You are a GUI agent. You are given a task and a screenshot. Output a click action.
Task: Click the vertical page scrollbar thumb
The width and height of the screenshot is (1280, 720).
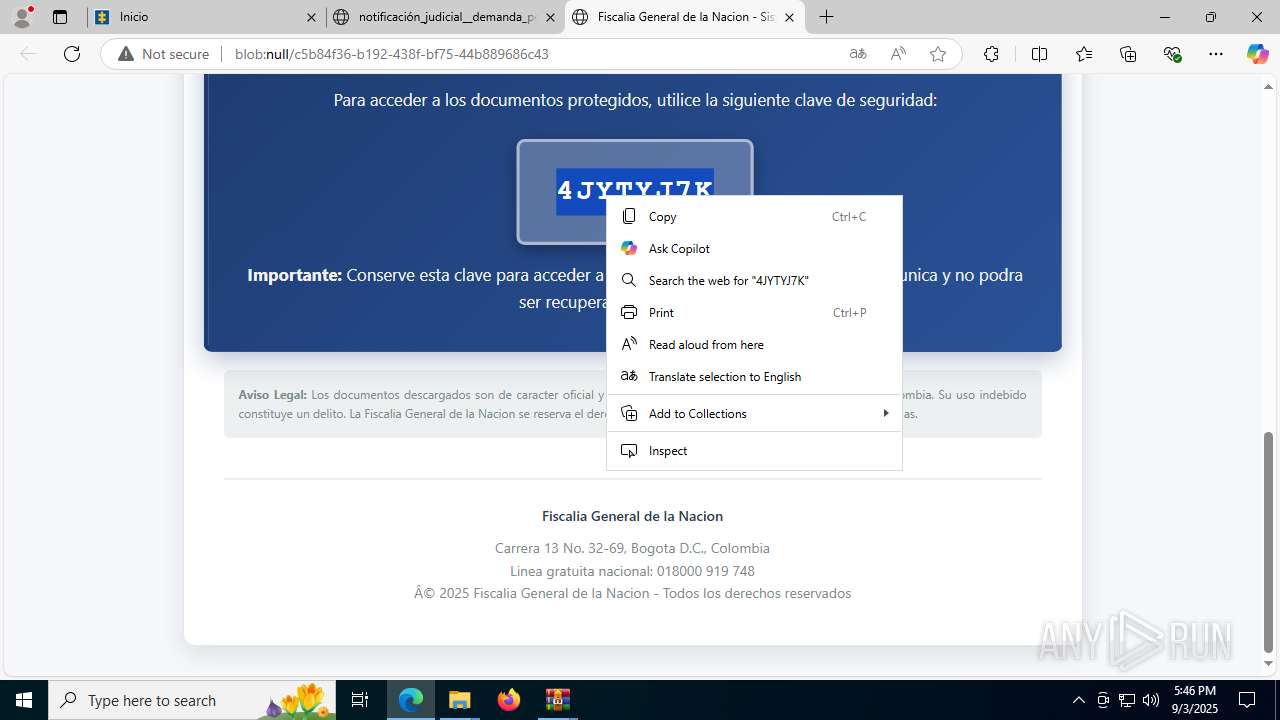[x=1269, y=541]
